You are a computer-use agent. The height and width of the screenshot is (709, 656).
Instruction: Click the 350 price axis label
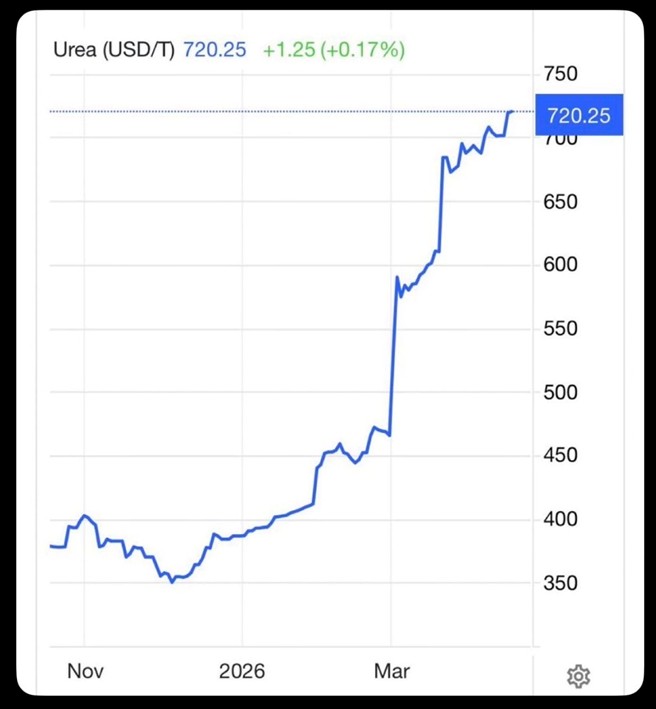tap(560, 583)
